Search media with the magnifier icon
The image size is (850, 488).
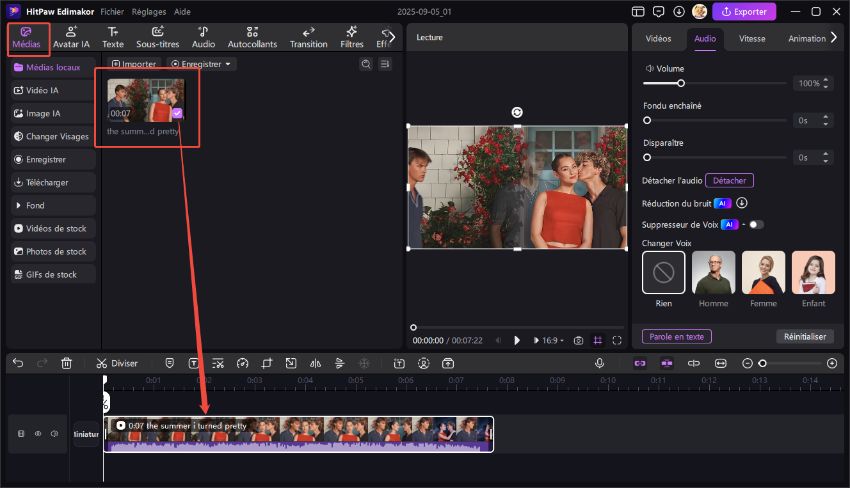click(x=366, y=64)
